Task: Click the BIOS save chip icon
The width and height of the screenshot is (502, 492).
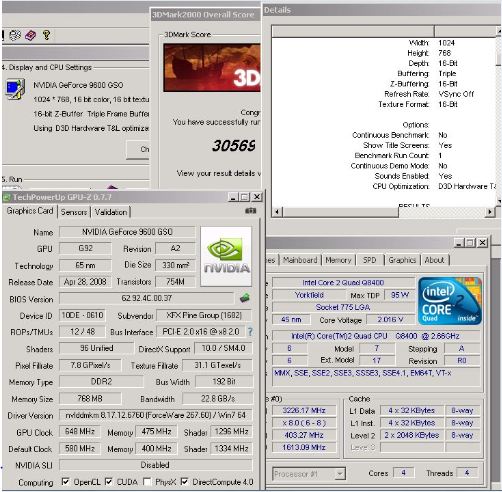Action: pyautogui.click(x=245, y=298)
